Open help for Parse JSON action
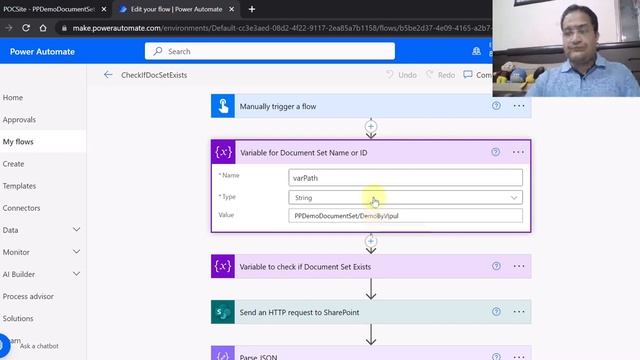640x360 pixels. (x=496, y=356)
